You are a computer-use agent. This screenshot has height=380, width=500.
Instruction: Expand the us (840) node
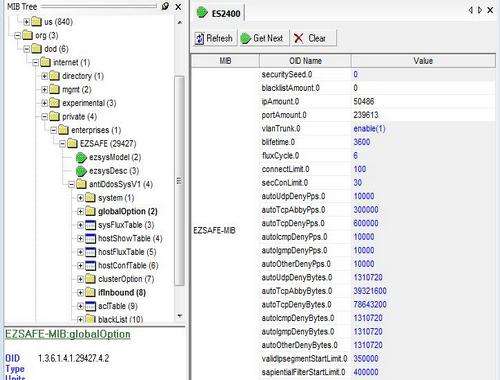27,22
